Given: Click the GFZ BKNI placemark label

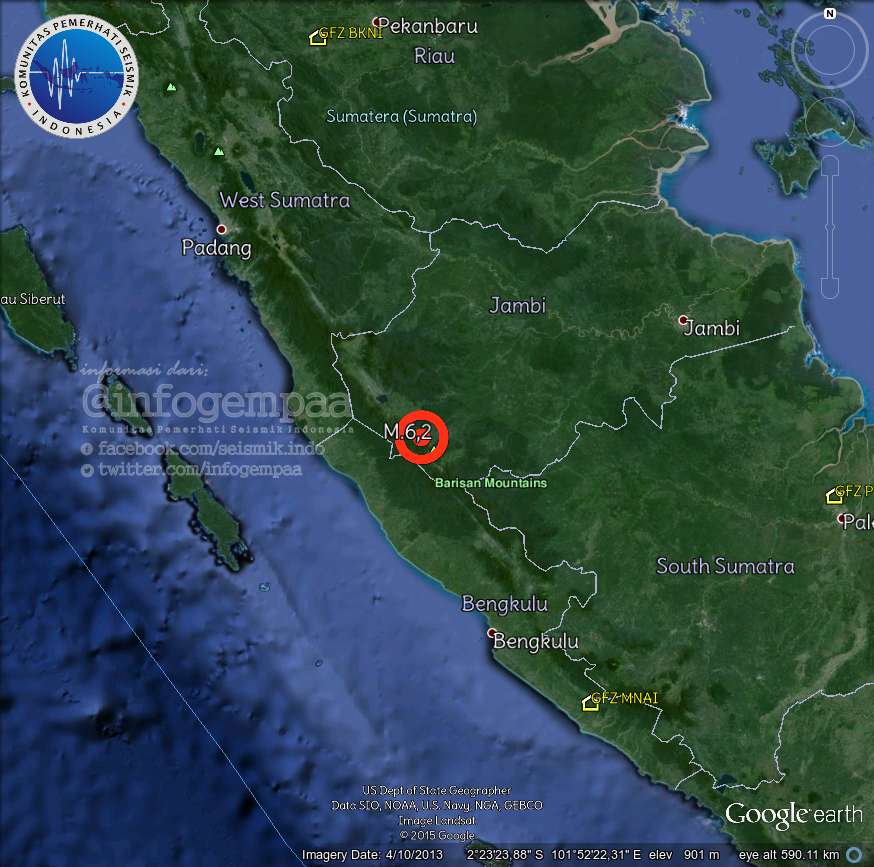Looking at the screenshot, I should pyautogui.click(x=351, y=33).
